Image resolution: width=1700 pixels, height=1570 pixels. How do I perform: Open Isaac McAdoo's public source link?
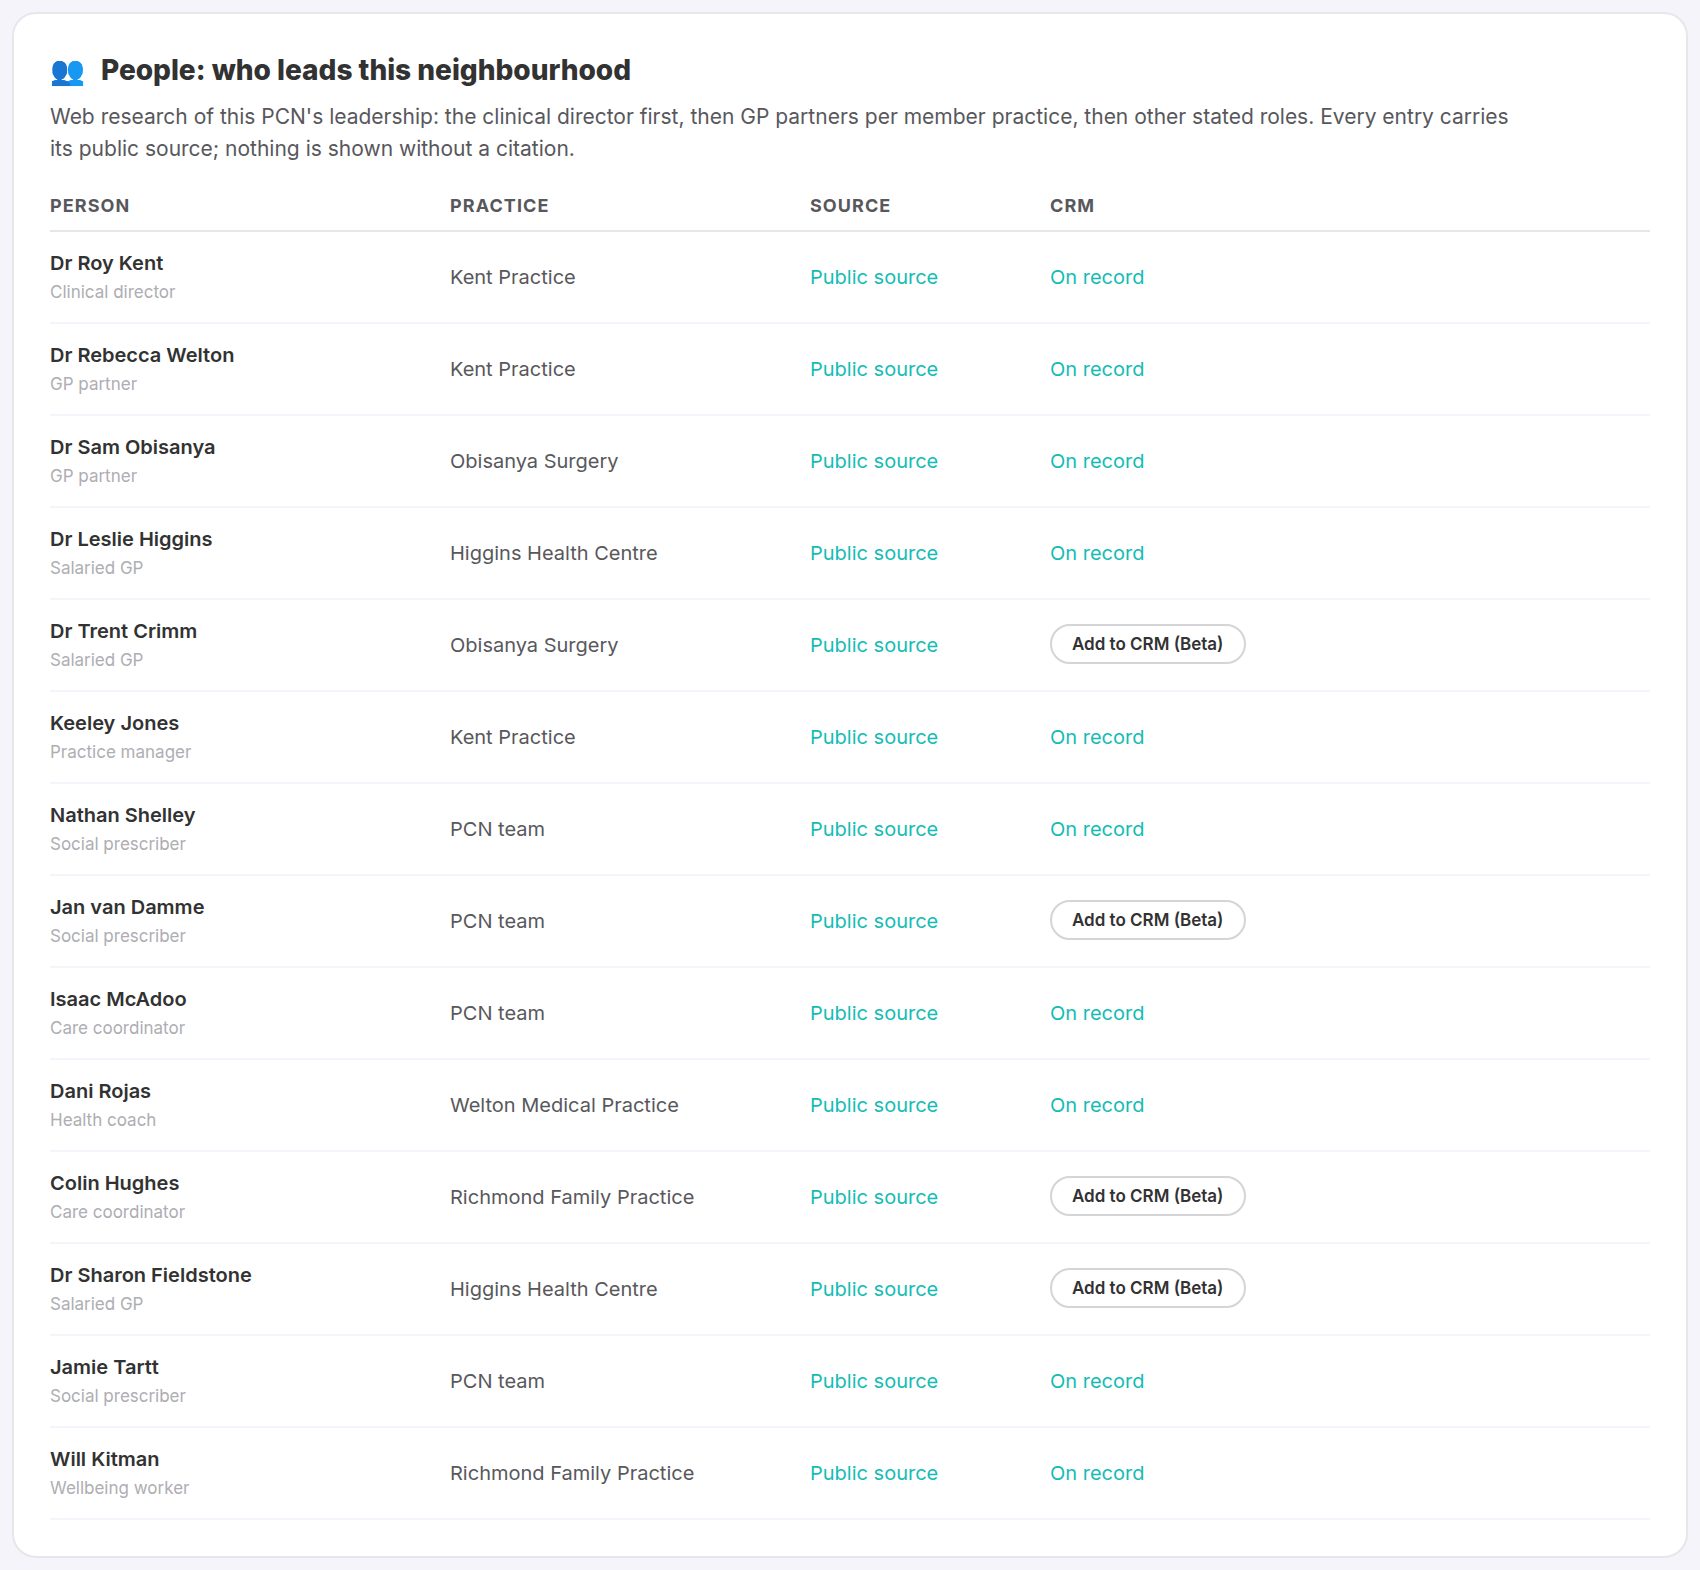(874, 1013)
